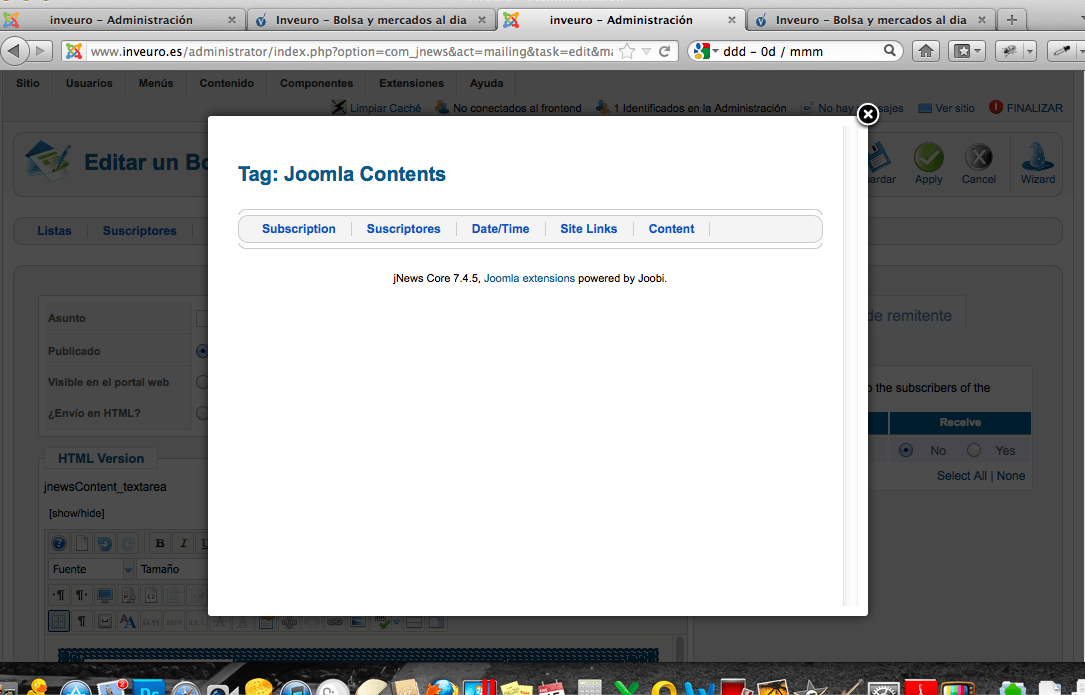Toggle the spellchecker abc icon
Viewport: 1085px width, 695px height.
[x=382, y=622]
